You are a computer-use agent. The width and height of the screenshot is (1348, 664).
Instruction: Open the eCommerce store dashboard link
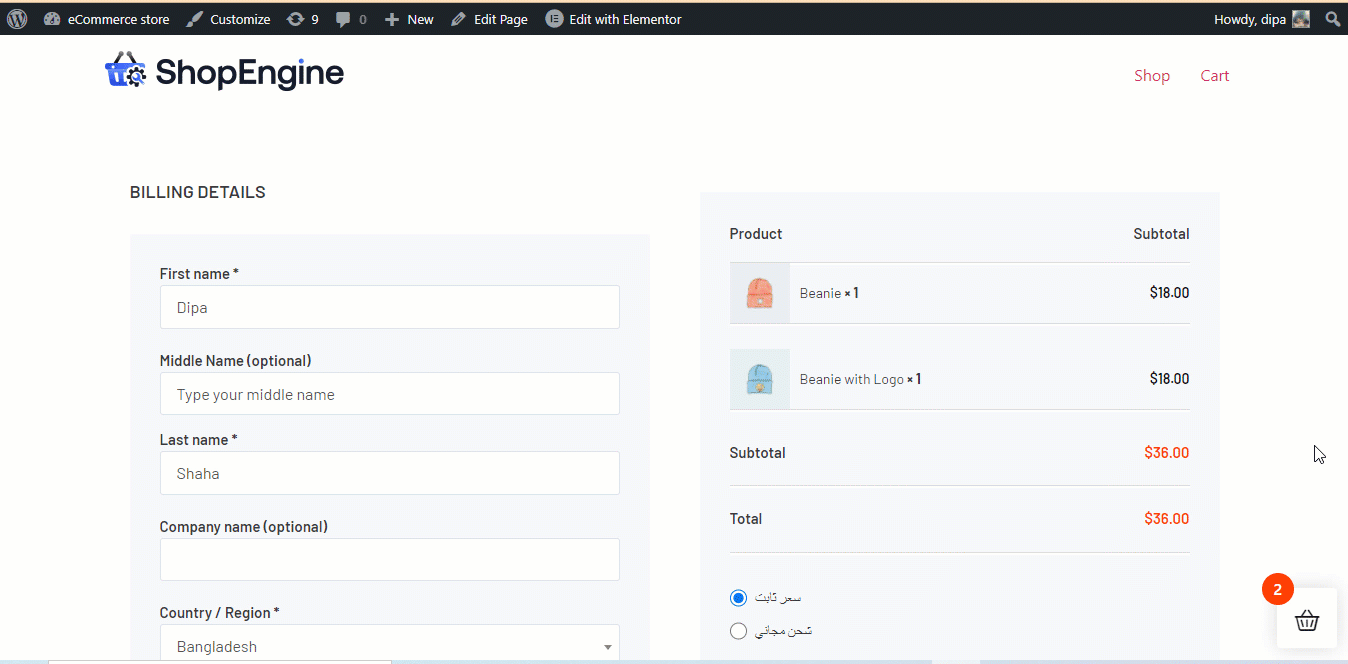(107, 19)
